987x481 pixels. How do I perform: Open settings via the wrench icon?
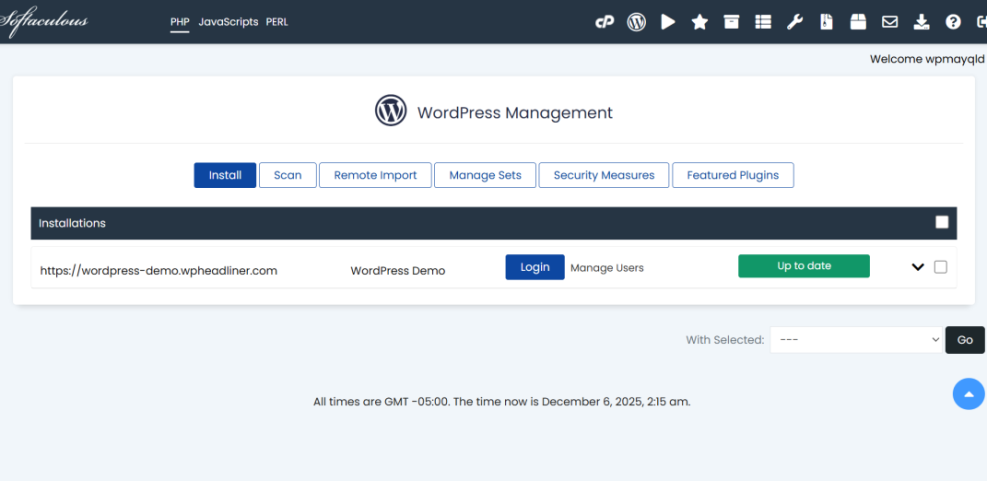(x=794, y=22)
